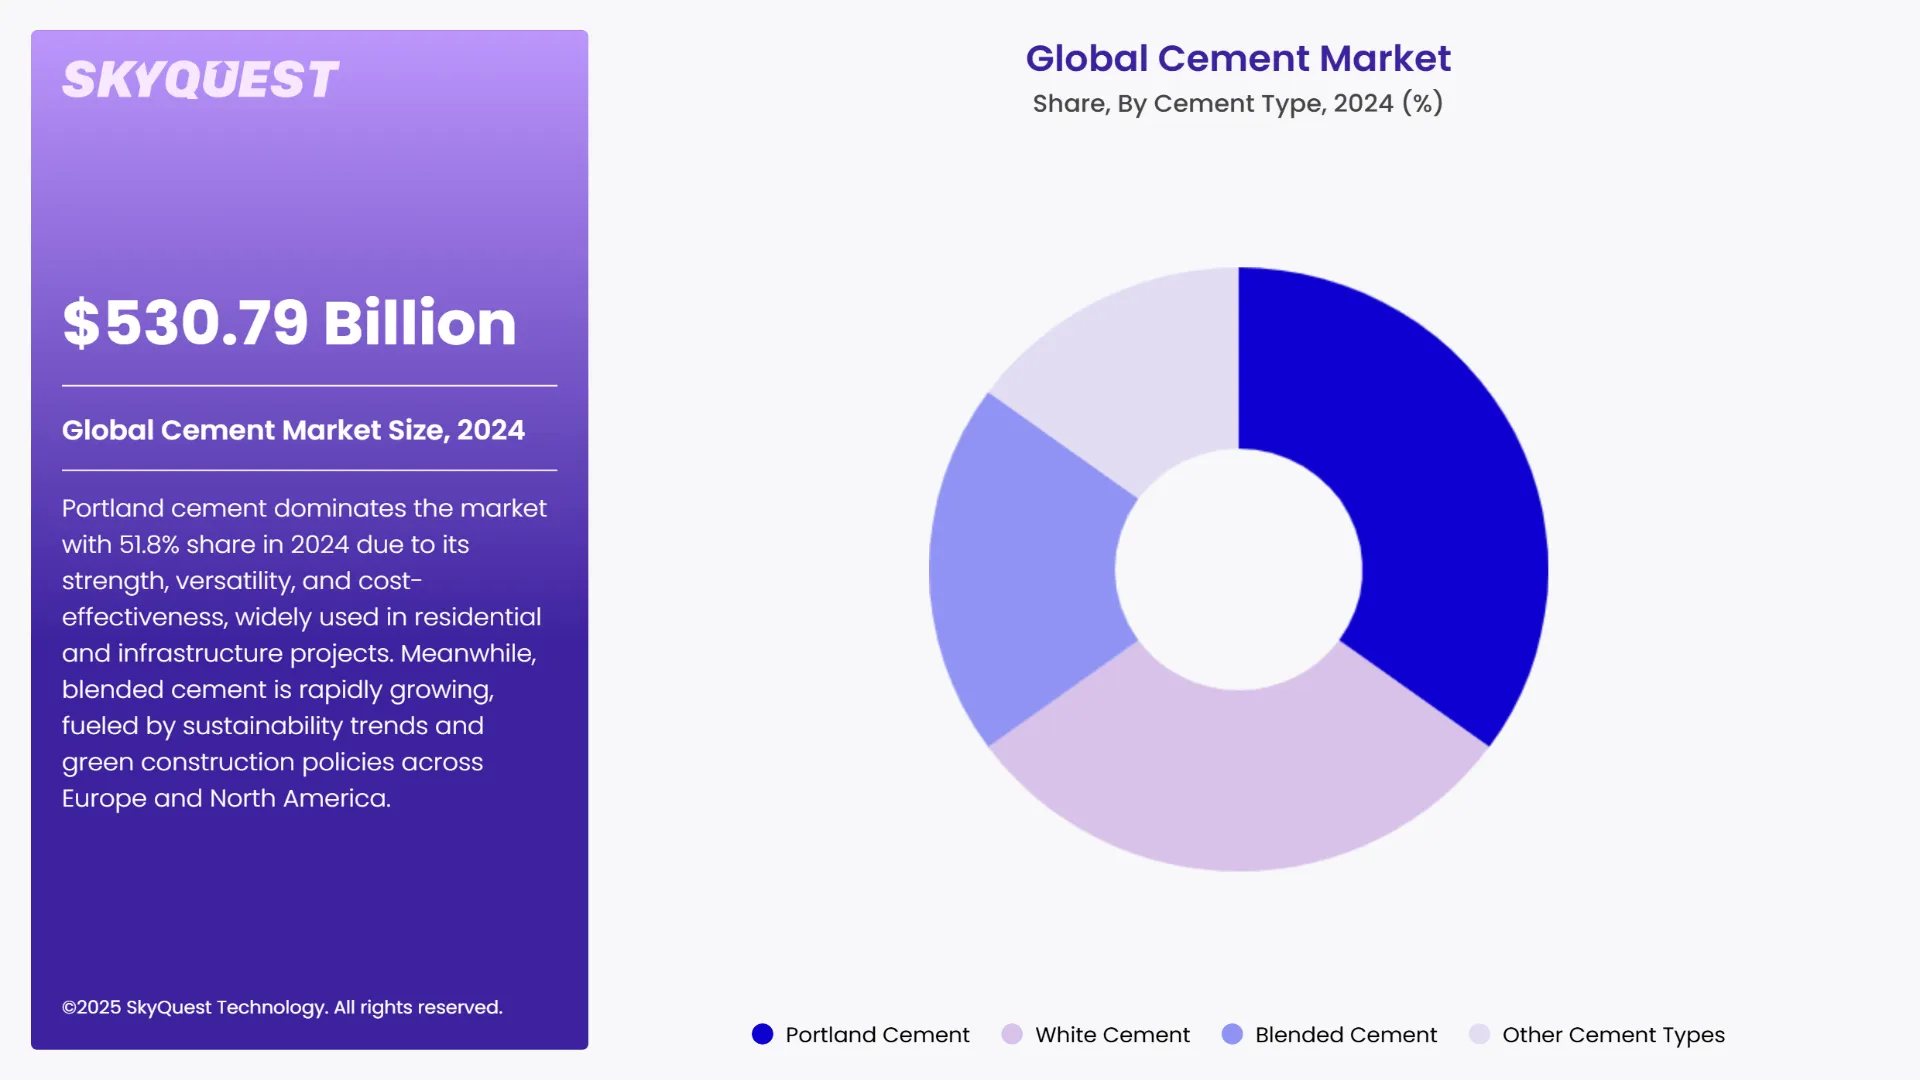Click the $530.79 Billion figure
The image size is (1920, 1080).
pyautogui.click(x=288, y=322)
